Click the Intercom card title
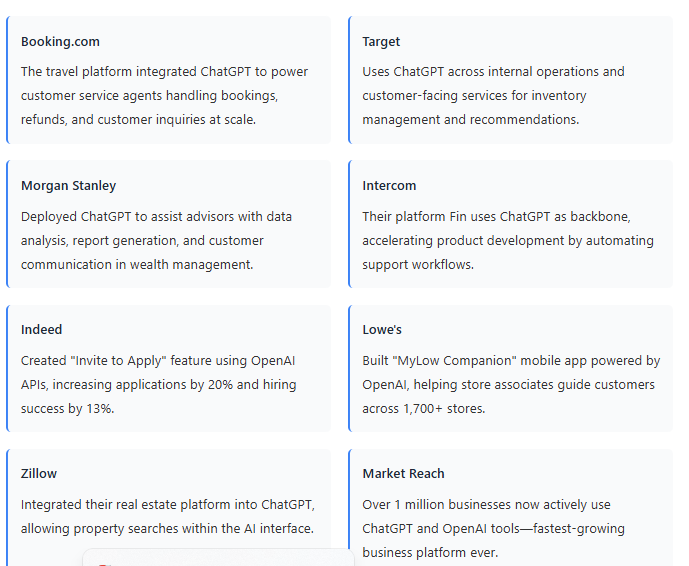Screen dimensions: 689x566 389,186
